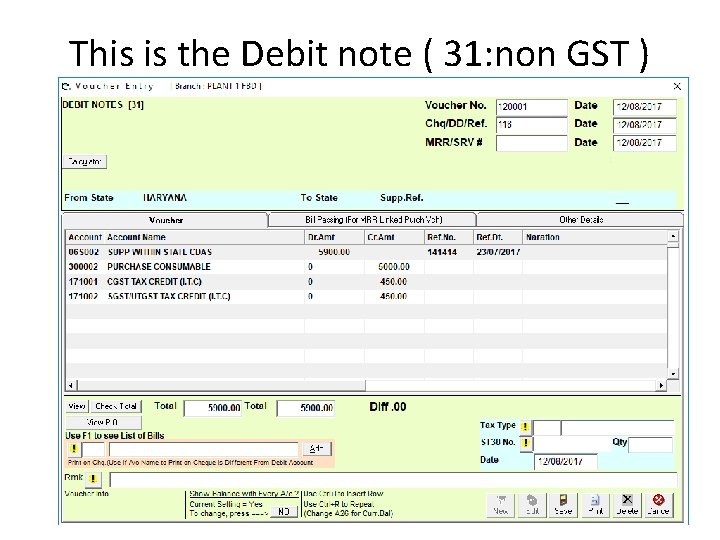Click the Calculator button
Screen dimensions: 720x540
click(84, 162)
